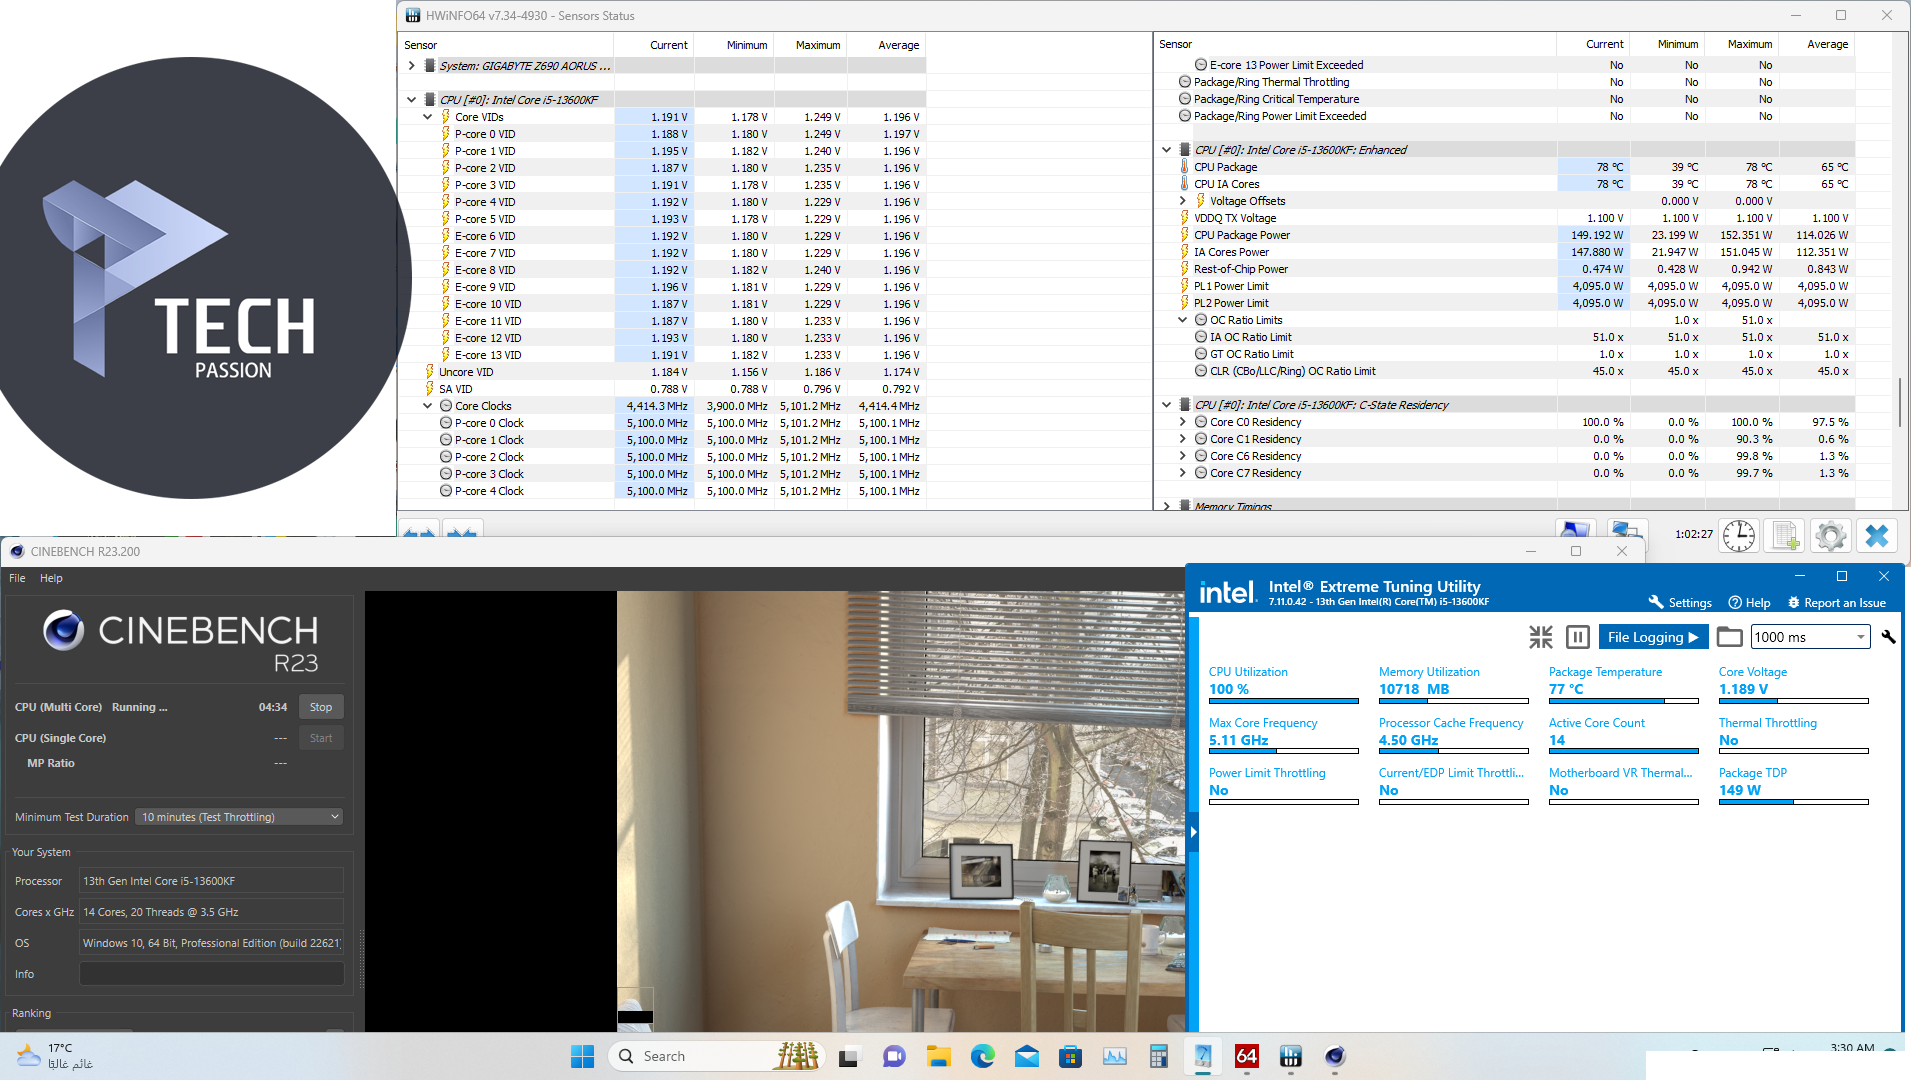Open the Minimum Test Duration dropdown

[x=239, y=817]
